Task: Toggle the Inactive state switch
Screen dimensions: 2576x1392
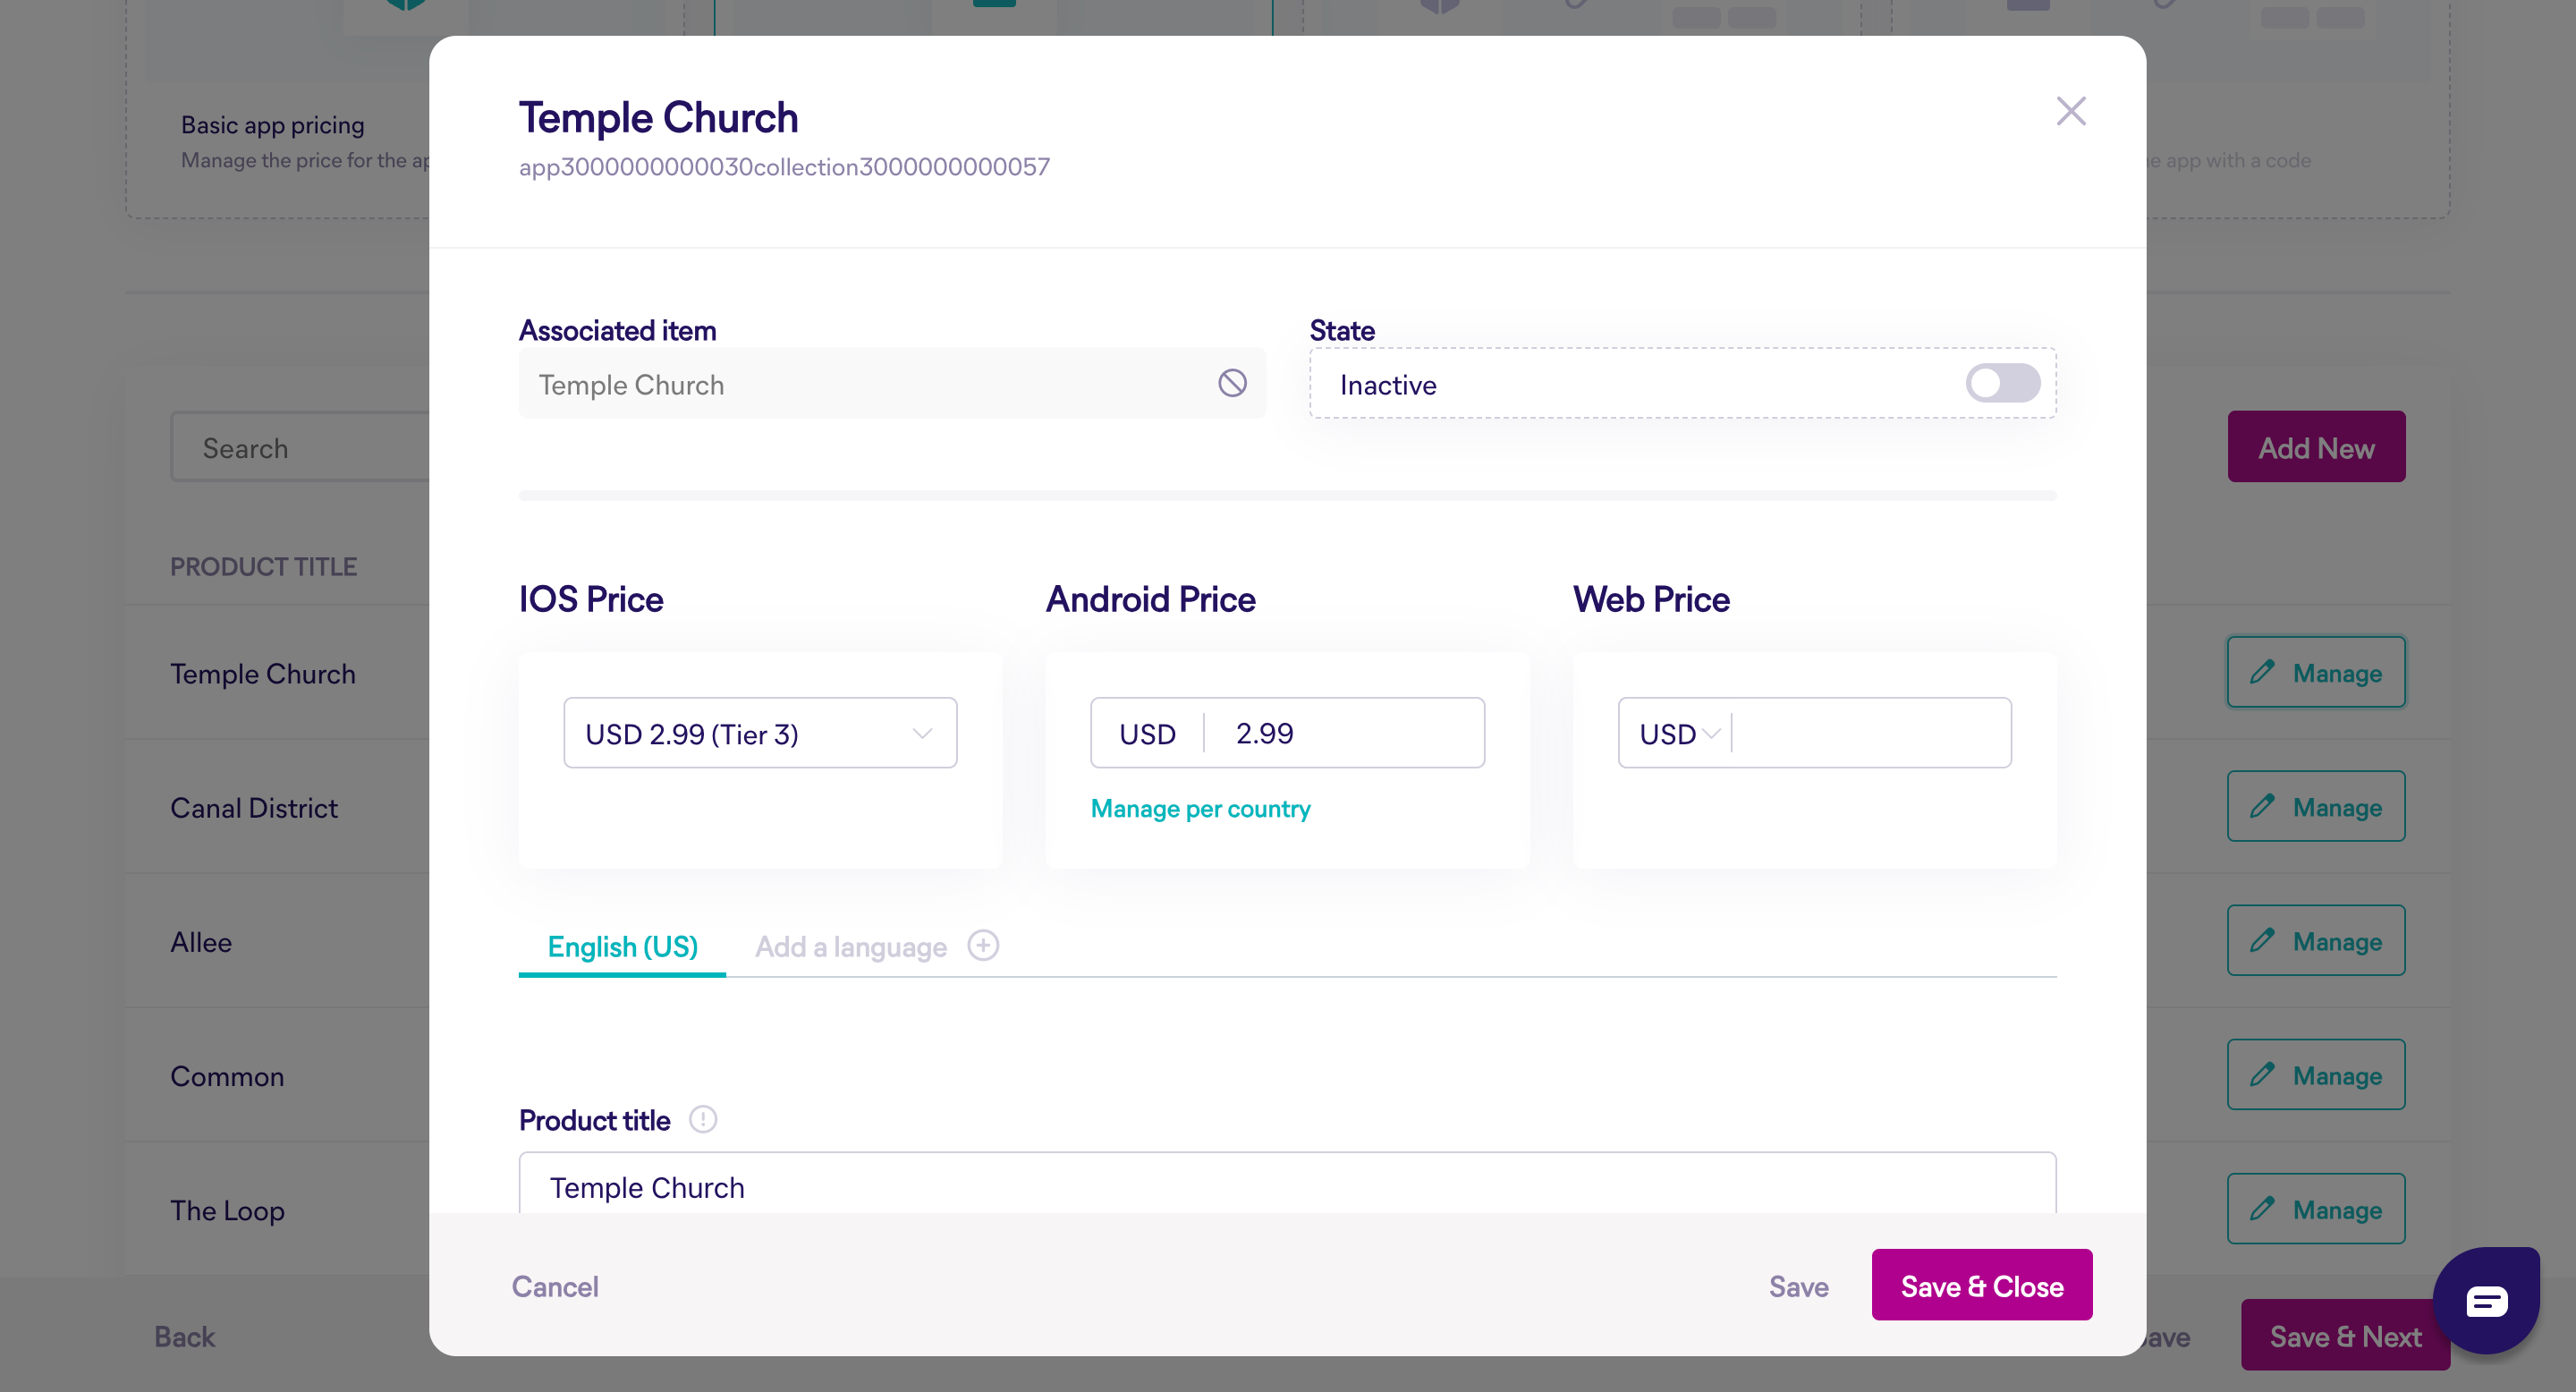Action: (x=2002, y=383)
